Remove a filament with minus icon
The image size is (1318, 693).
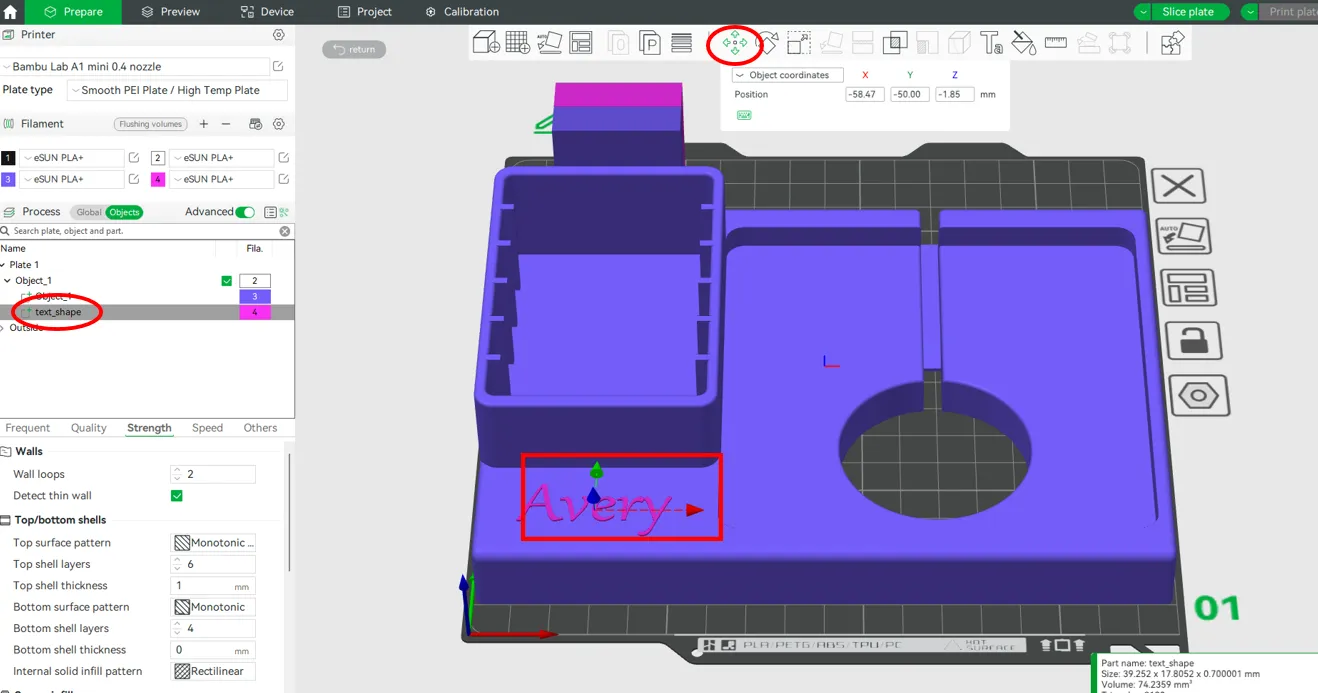click(x=226, y=124)
